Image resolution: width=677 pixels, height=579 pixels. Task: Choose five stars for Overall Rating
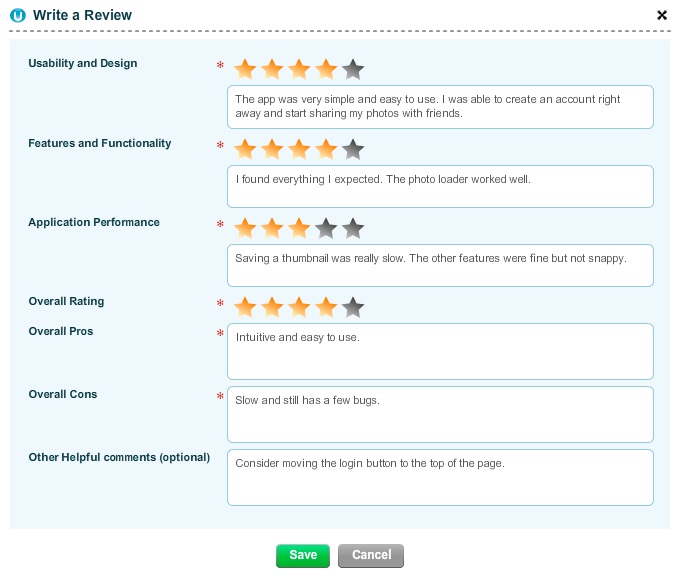pos(353,307)
